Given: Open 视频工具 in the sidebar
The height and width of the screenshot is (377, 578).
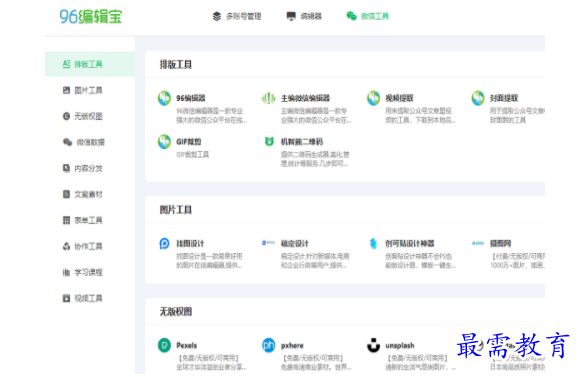Looking at the screenshot, I should click(x=90, y=298).
